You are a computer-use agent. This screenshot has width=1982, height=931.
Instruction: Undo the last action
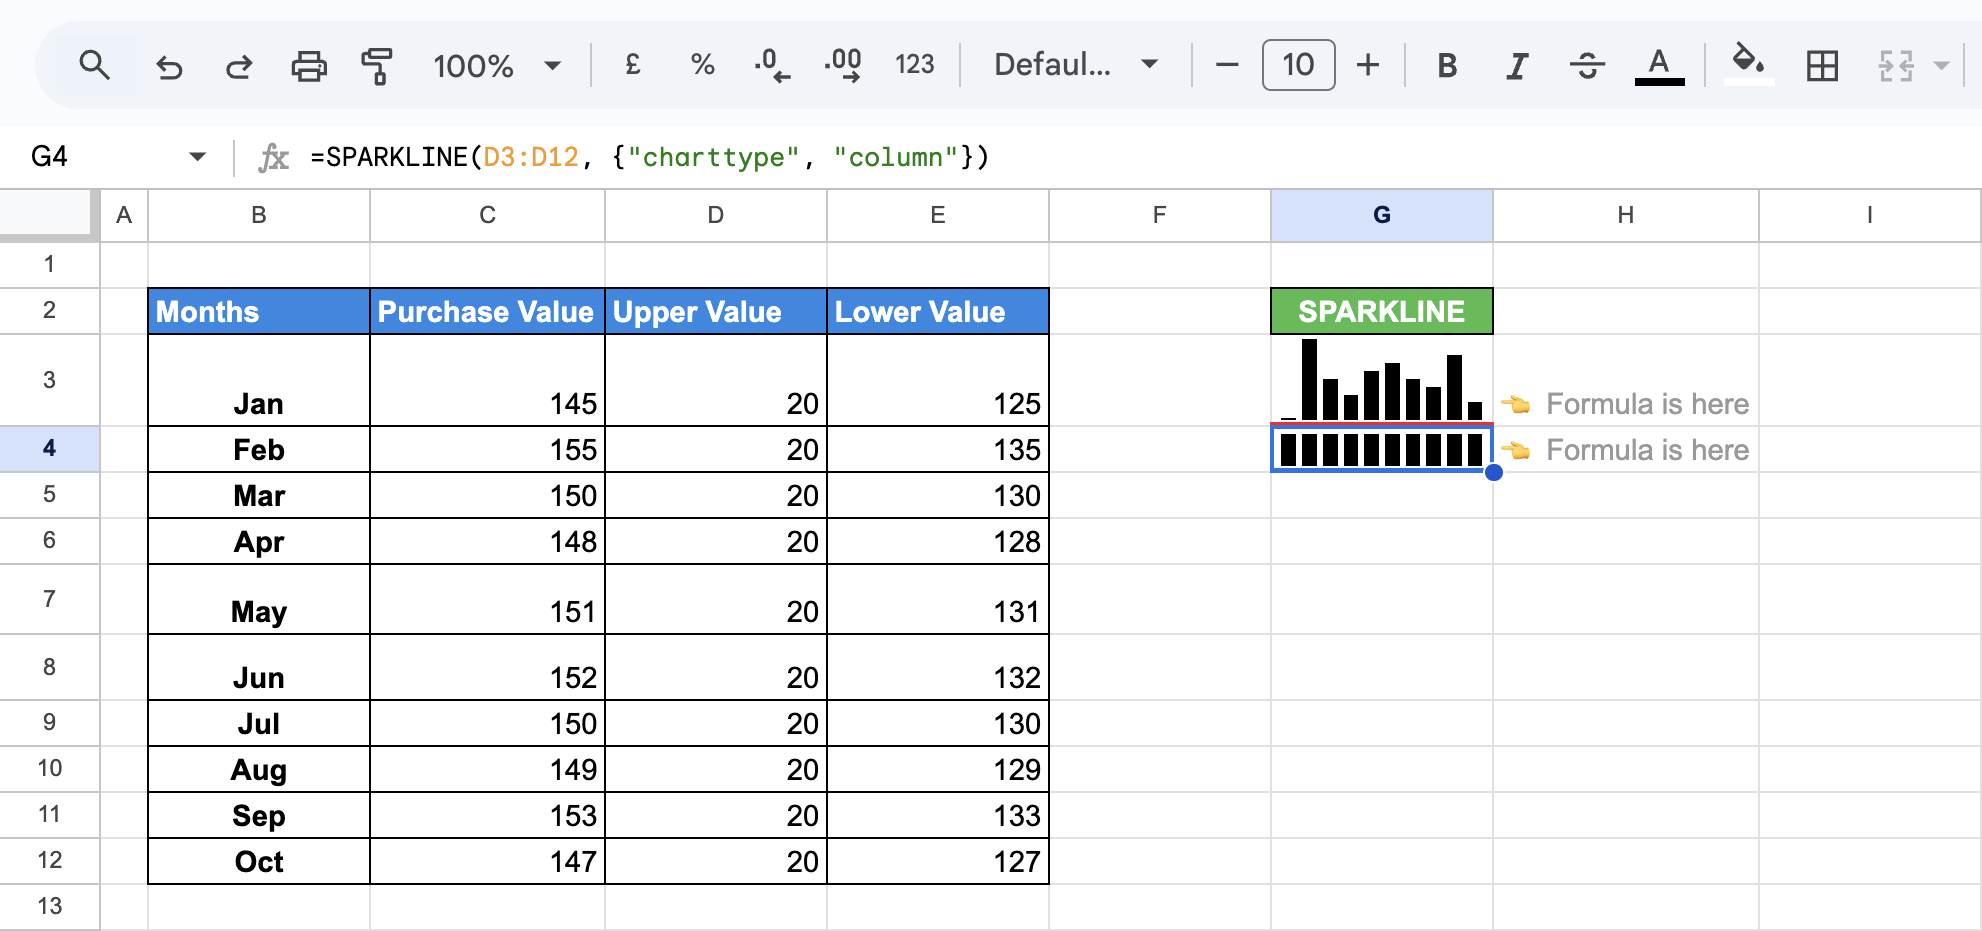[x=169, y=66]
